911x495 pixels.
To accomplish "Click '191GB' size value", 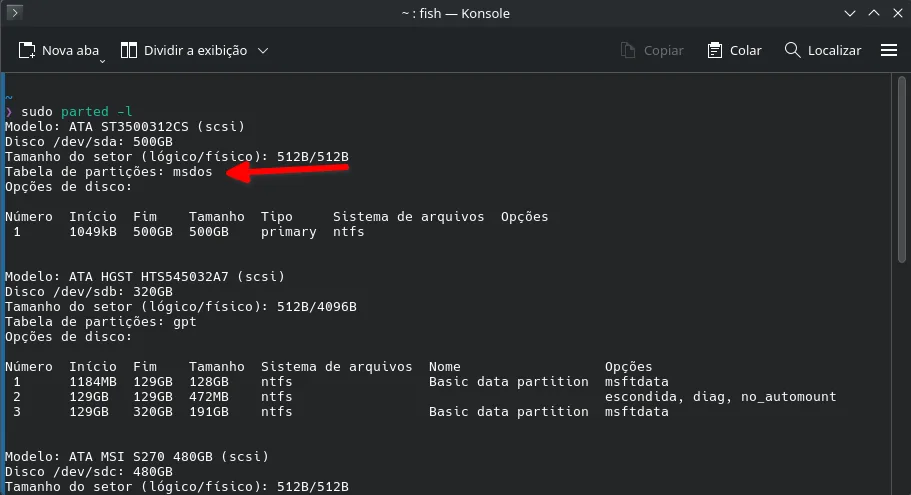I will click(x=209, y=412).
